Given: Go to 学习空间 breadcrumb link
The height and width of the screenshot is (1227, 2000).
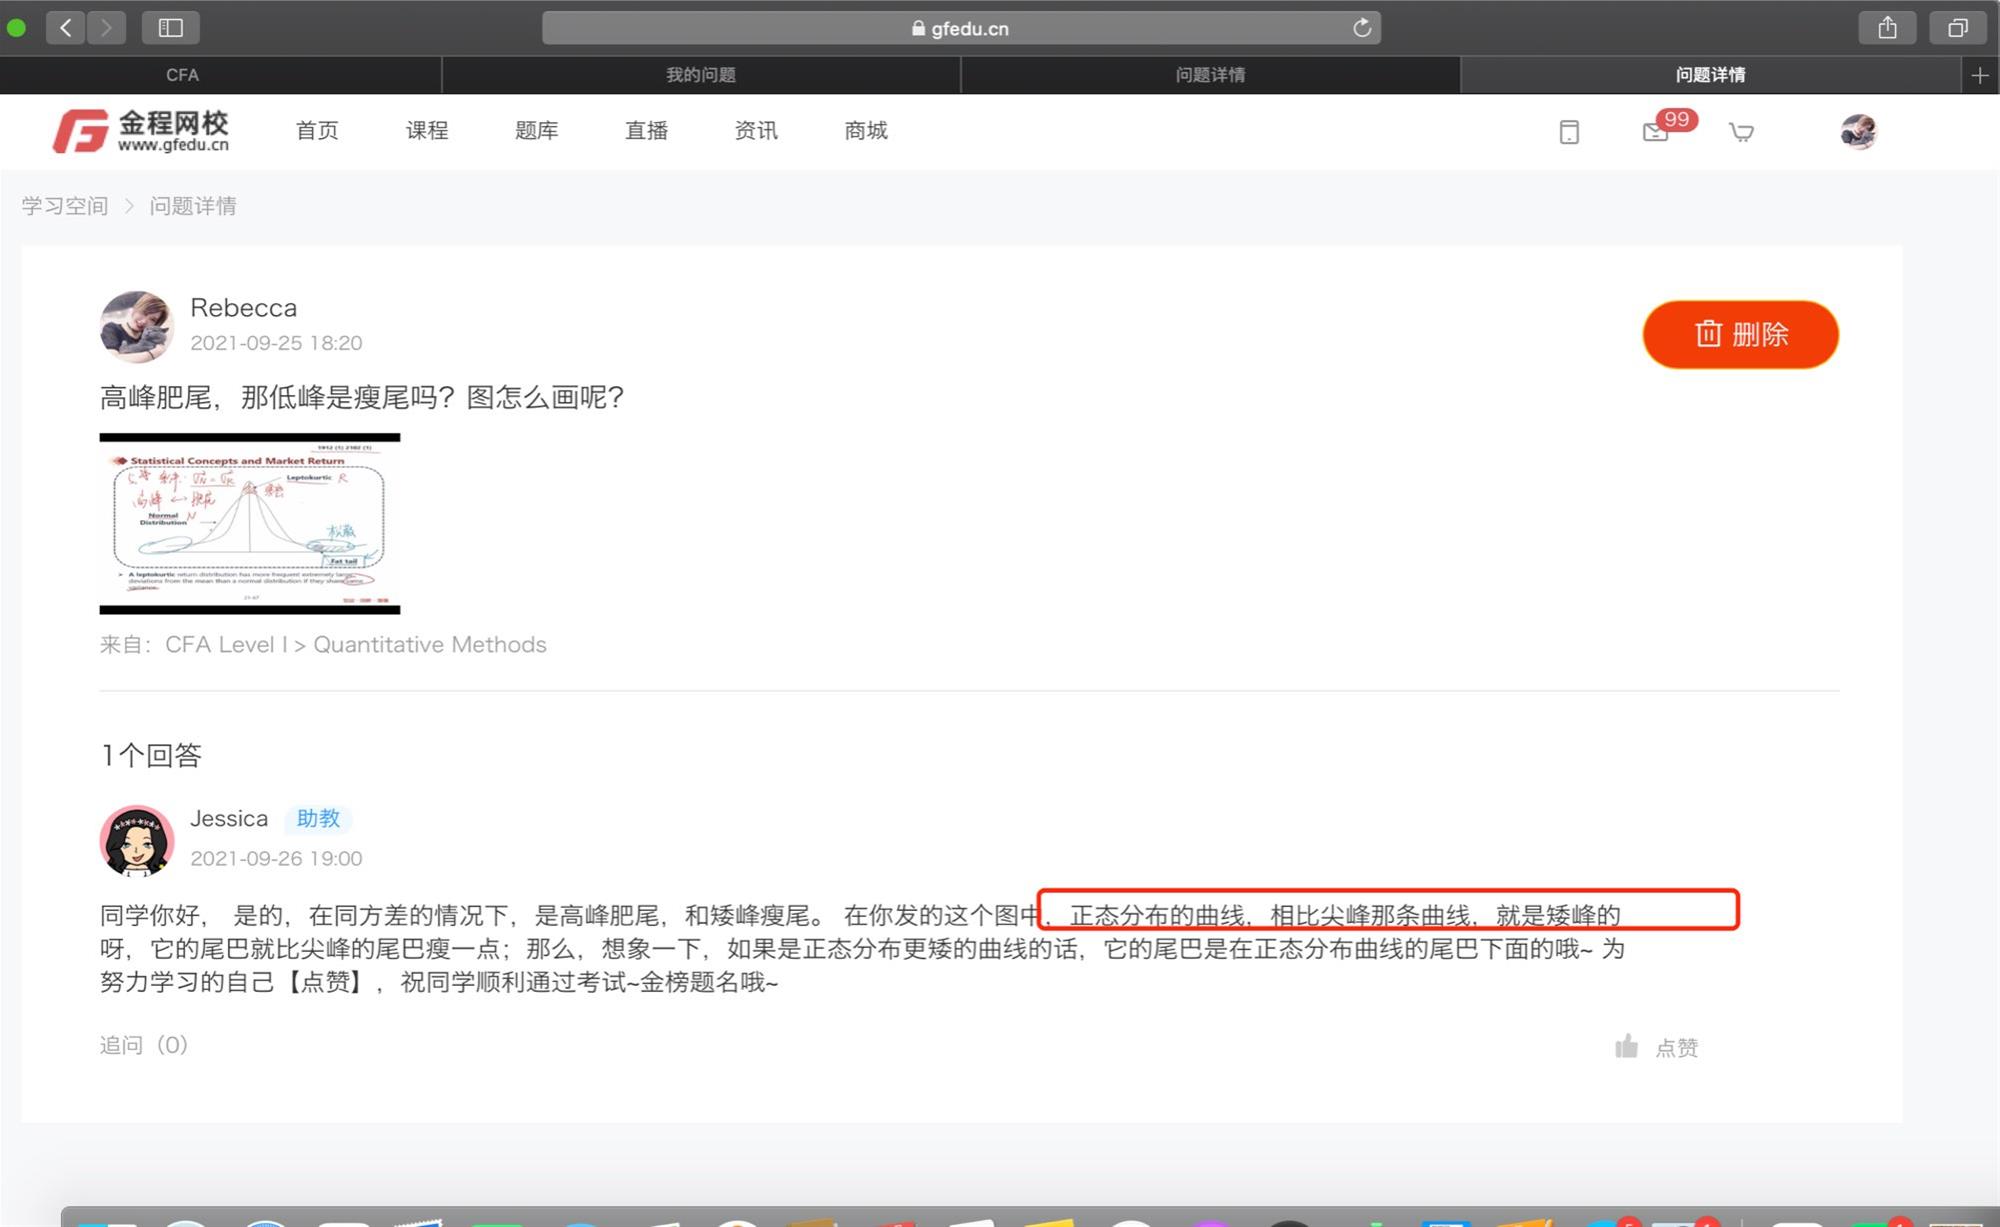Looking at the screenshot, I should tap(65, 206).
